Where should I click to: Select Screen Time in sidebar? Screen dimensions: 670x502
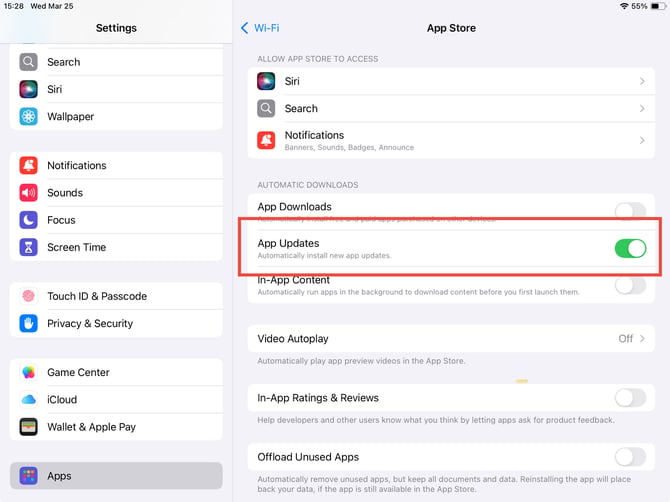pos(116,247)
